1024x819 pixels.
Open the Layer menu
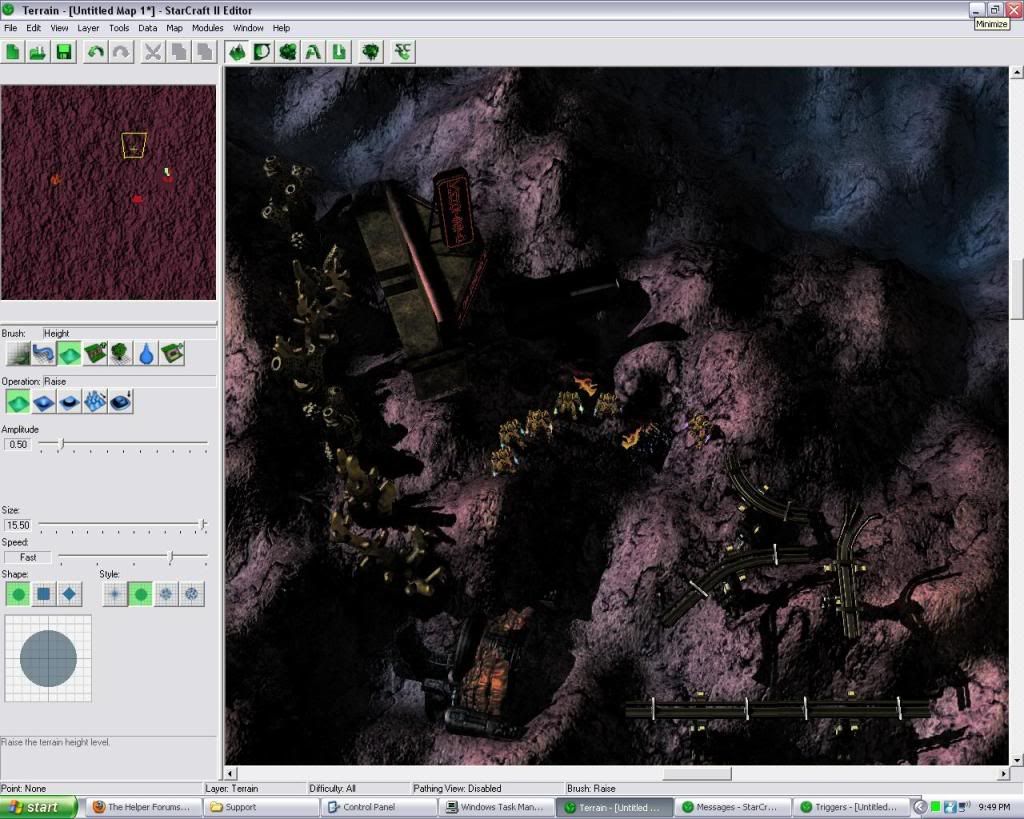pyautogui.click(x=88, y=28)
